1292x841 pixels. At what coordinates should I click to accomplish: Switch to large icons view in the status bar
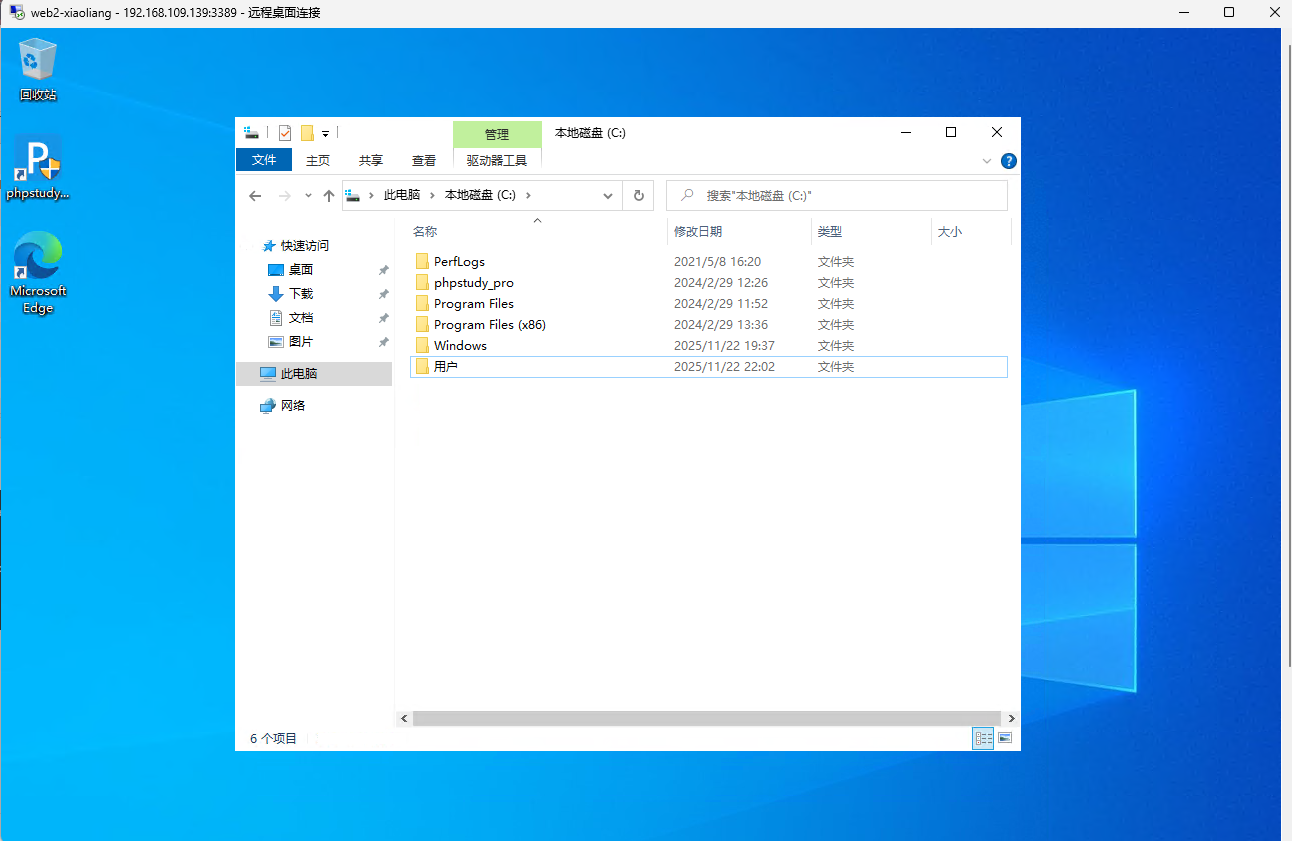click(1005, 738)
